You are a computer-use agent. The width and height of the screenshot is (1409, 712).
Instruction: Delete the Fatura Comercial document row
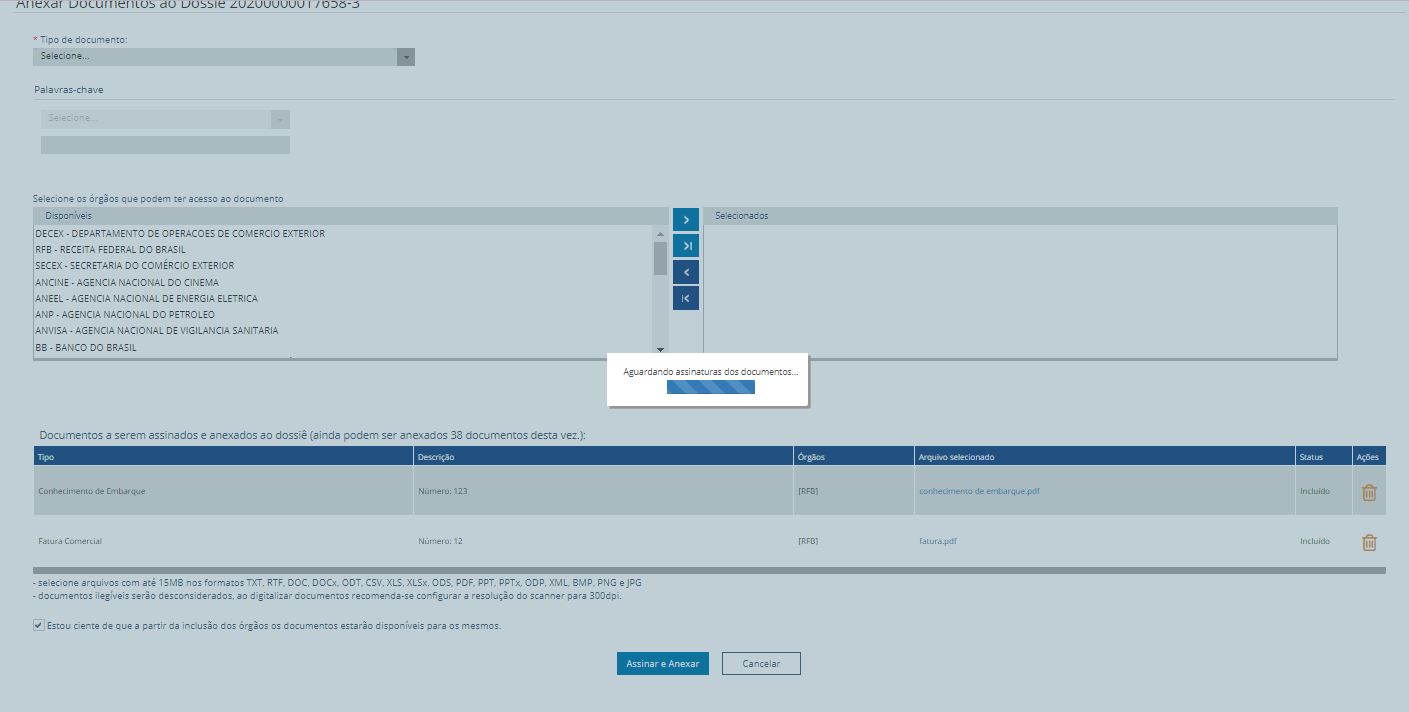point(1369,542)
